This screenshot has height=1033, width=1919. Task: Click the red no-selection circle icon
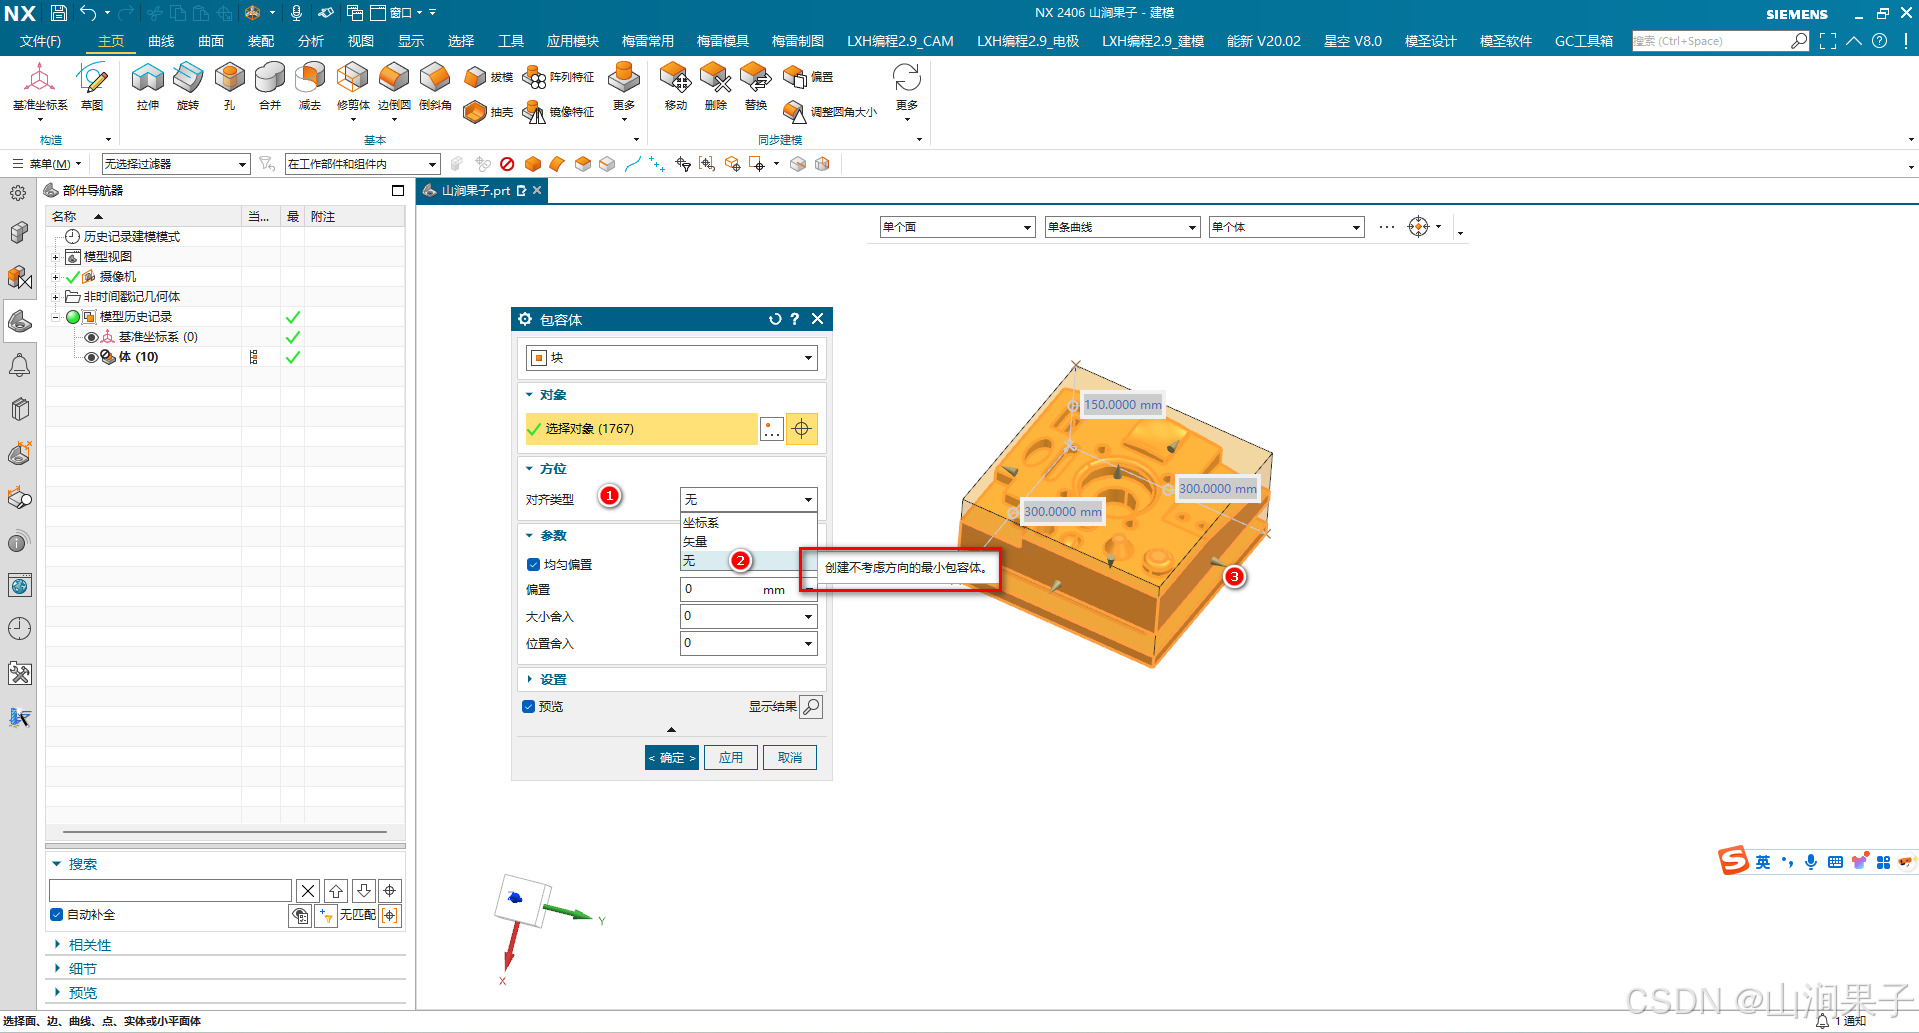point(507,164)
